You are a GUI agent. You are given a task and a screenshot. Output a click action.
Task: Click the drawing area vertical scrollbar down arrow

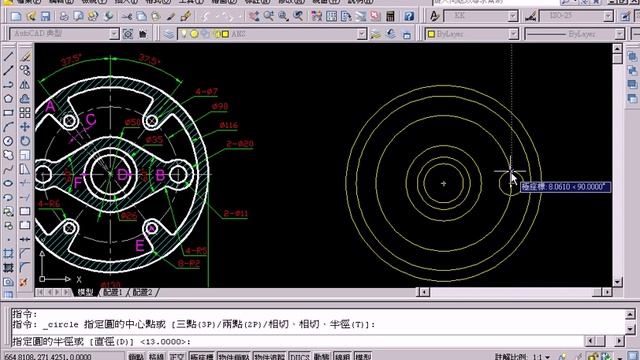(617, 282)
